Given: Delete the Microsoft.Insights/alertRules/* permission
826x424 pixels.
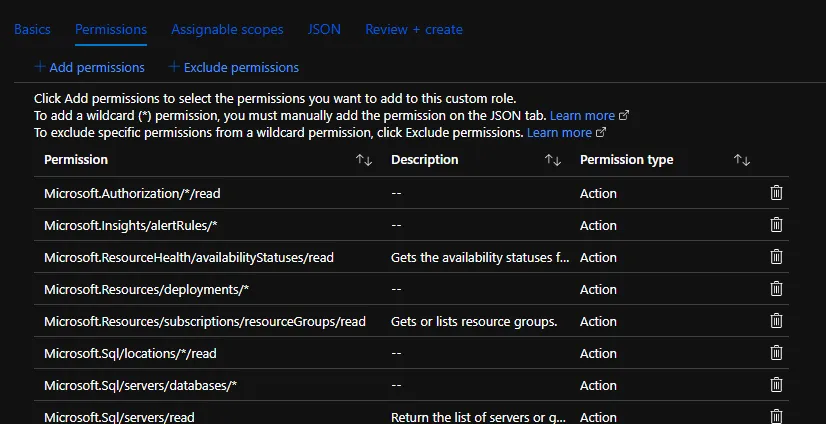Looking at the screenshot, I should pyautogui.click(x=776, y=225).
